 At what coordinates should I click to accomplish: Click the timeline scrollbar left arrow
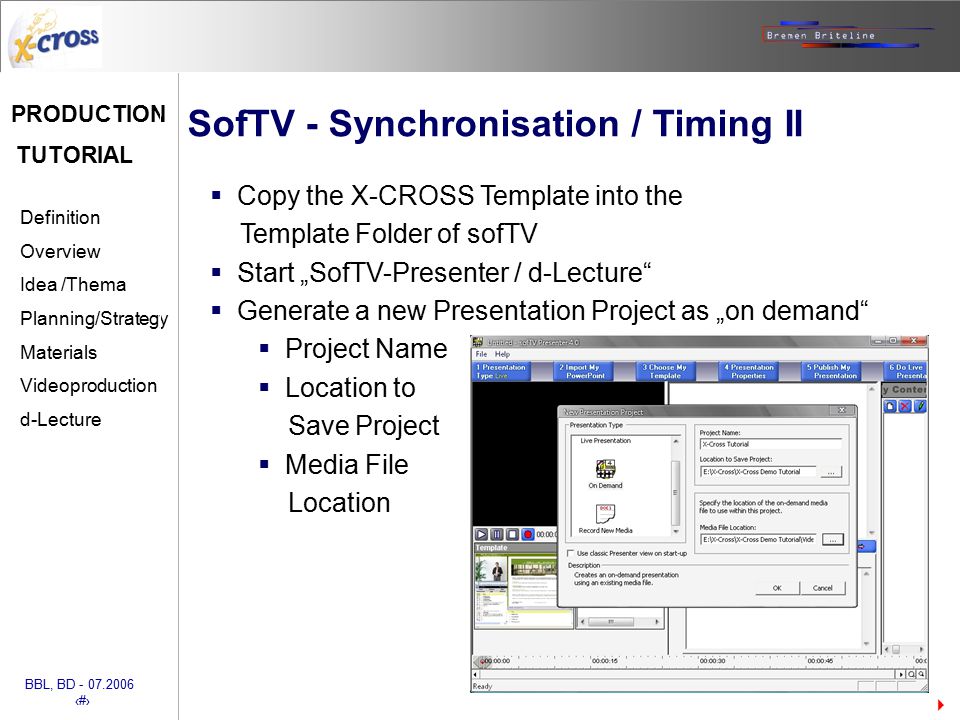tap(476, 674)
